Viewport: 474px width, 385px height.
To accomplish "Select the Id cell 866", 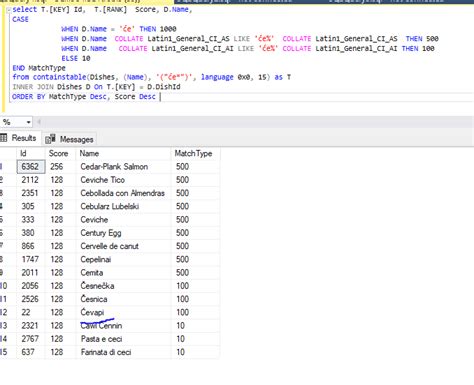I will (31, 246).
